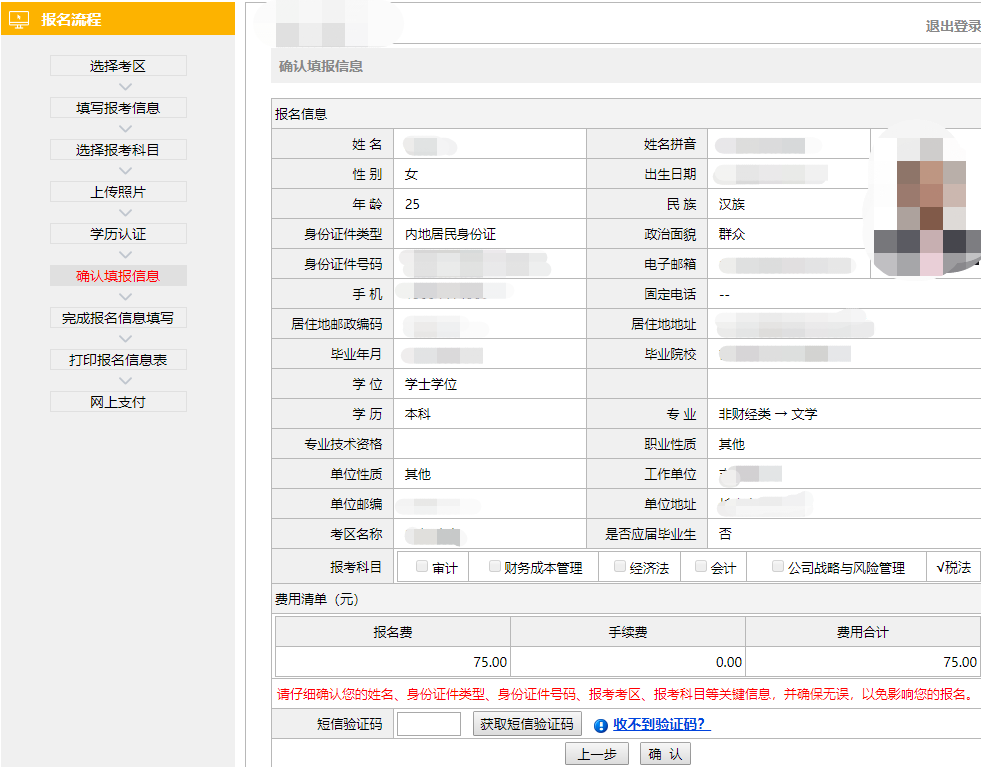Click inside the 短信验证码 input box
The width and height of the screenshot is (981, 767).
429,723
